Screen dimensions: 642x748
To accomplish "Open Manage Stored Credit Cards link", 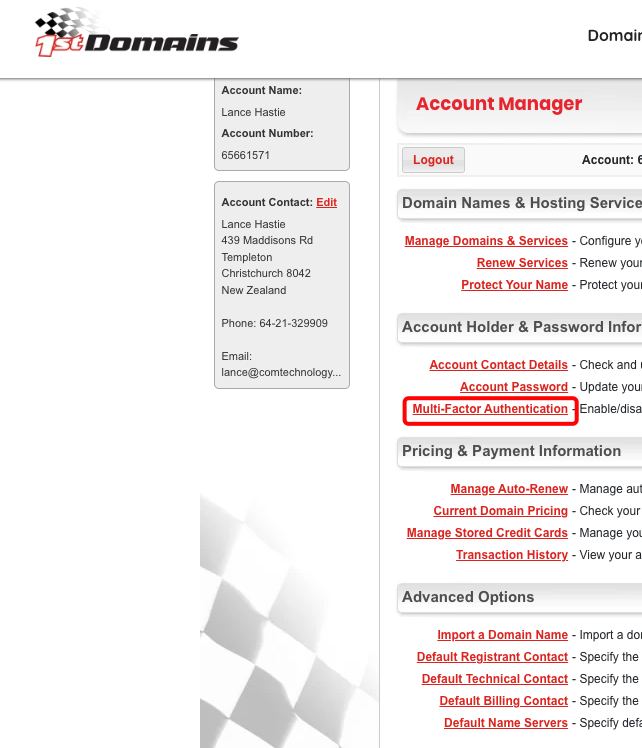I will coord(487,533).
